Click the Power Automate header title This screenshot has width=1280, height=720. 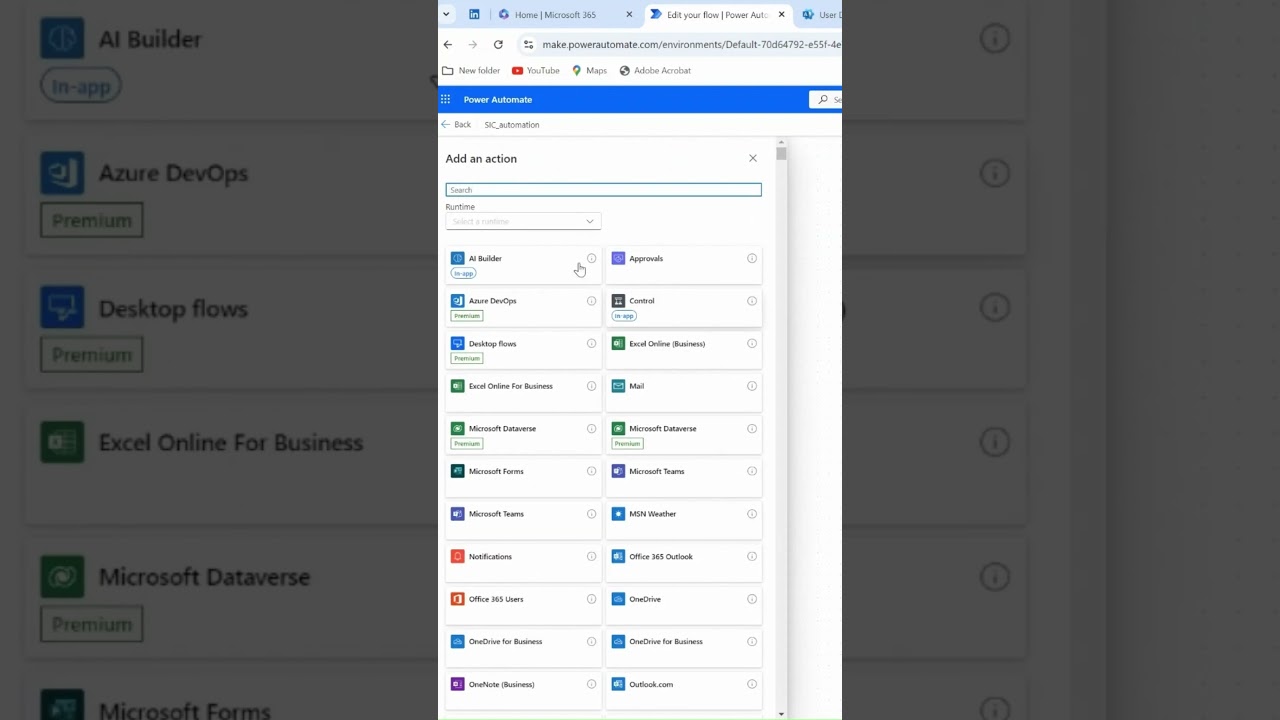498,99
